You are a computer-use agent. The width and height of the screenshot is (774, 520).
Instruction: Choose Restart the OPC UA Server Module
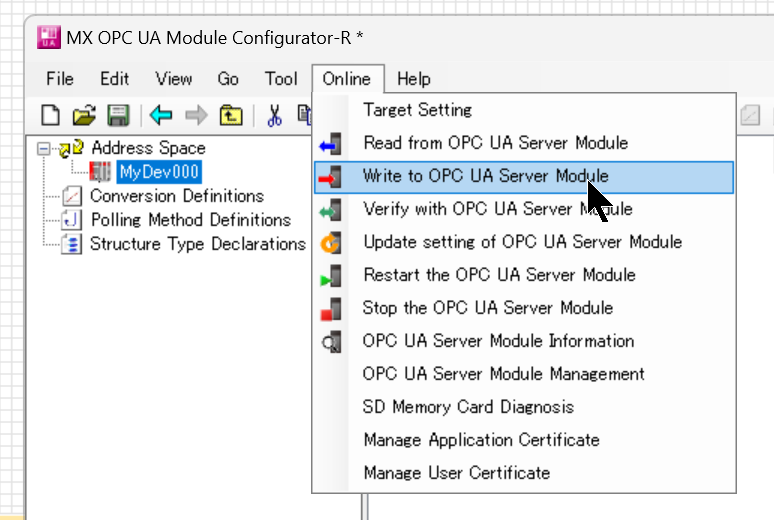click(524, 276)
